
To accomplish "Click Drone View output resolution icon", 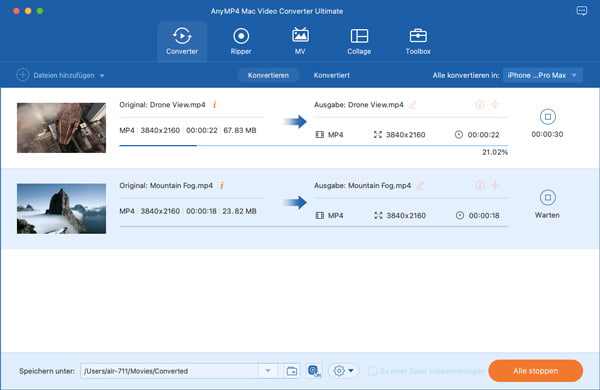I will pyautogui.click(x=378, y=135).
